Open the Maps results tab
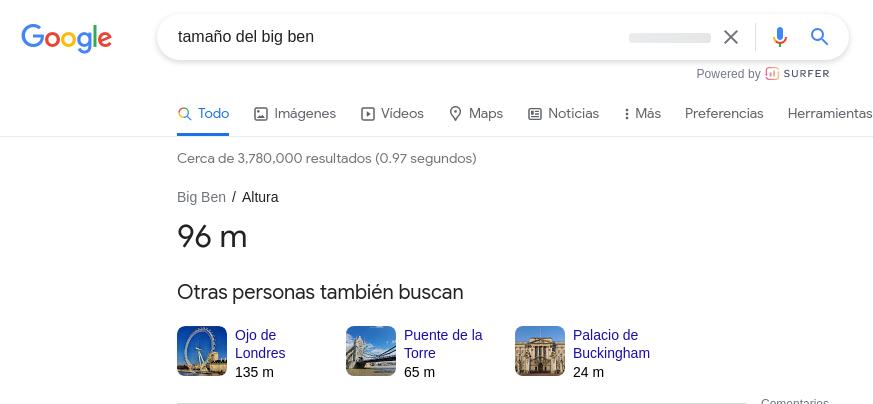Screen dimensions: 873x404 (x=475, y=114)
